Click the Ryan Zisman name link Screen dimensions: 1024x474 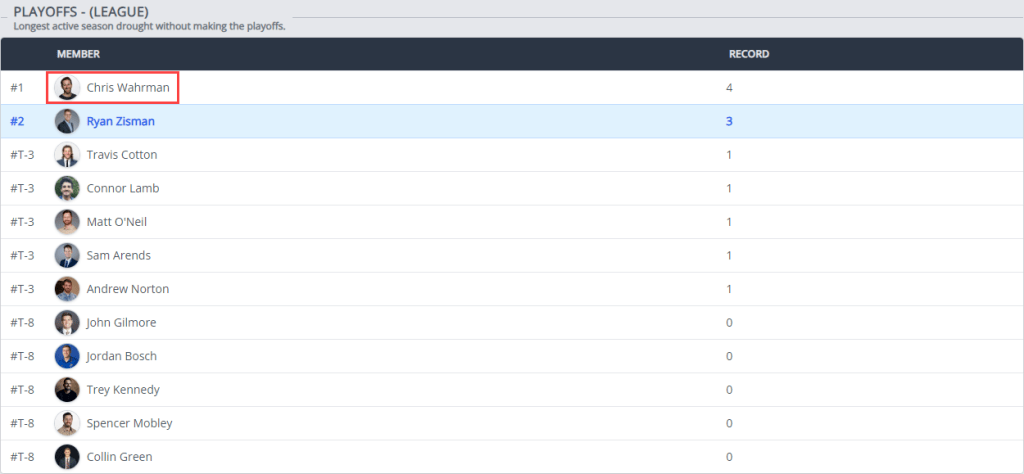pyautogui.click(x=120, y=121)
